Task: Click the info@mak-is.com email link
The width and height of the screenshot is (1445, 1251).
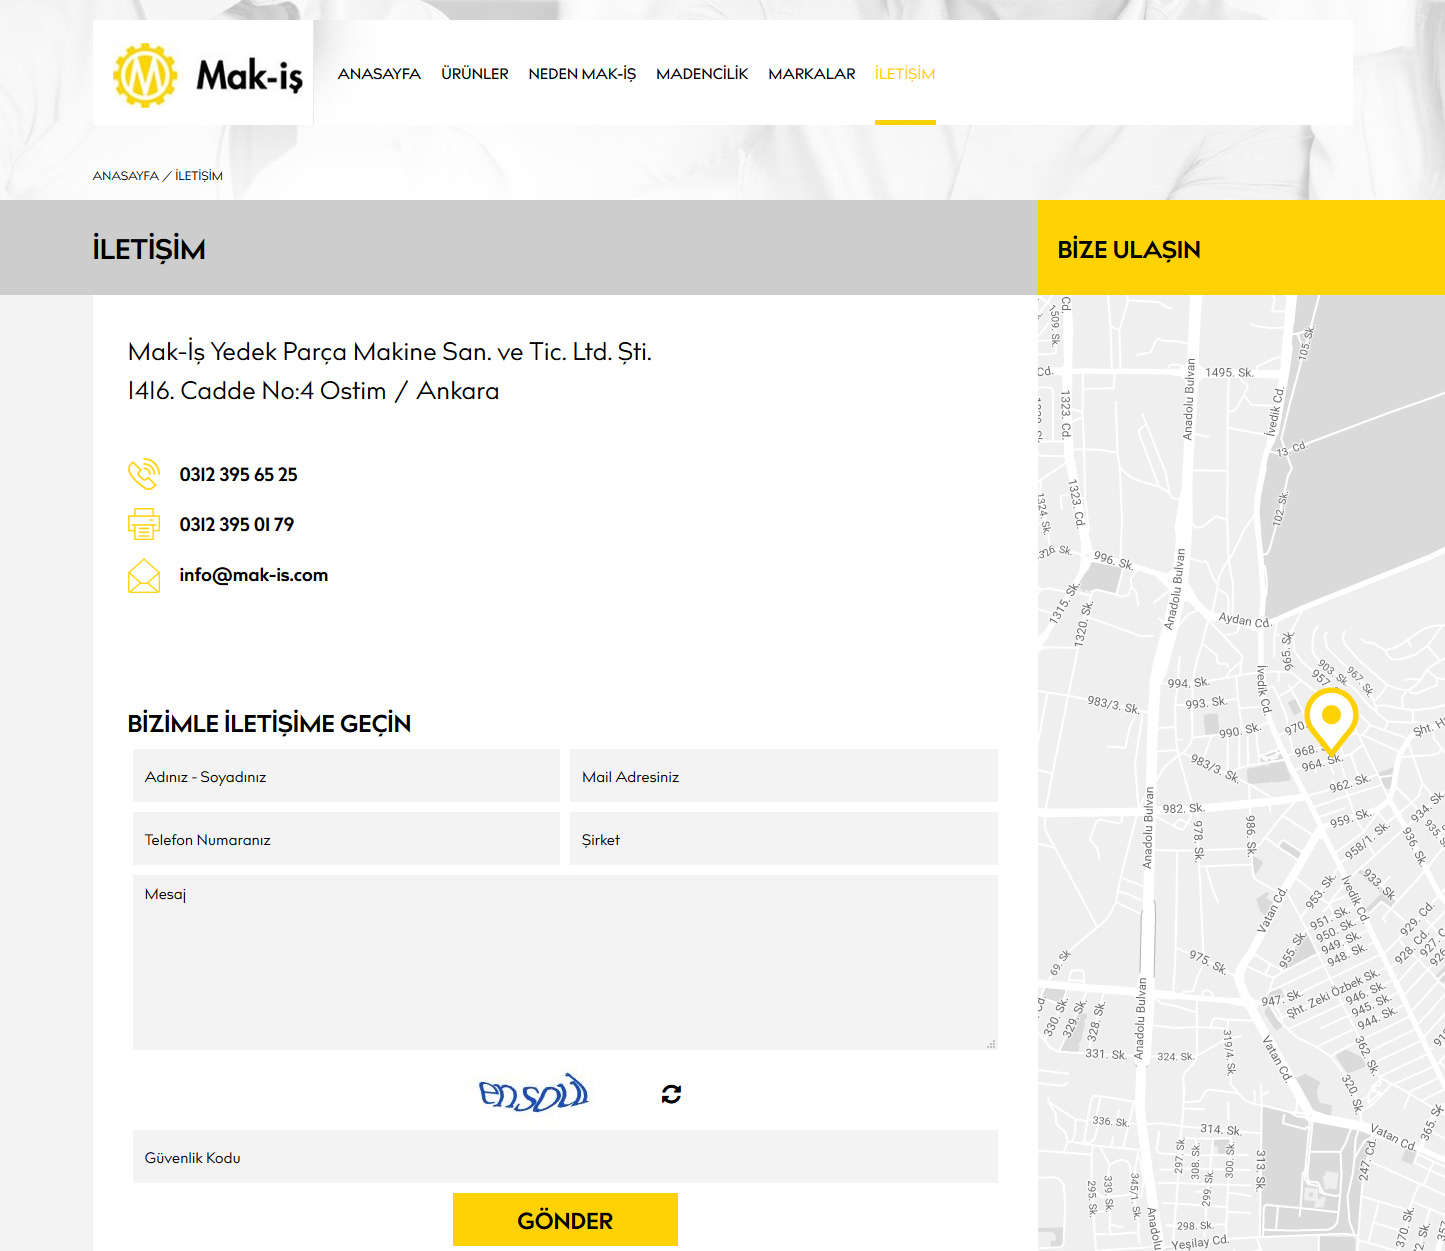Action: coord(254,575)
